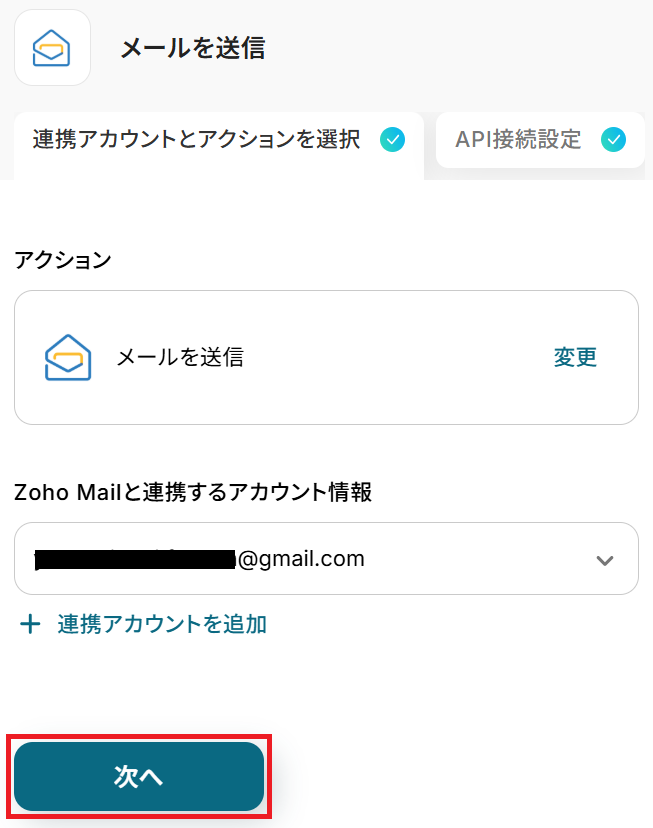653x828 pixels.
Task: Click the checkmark badge beside API接続設定
Action: pyautogui.click(x=613, y=140)
